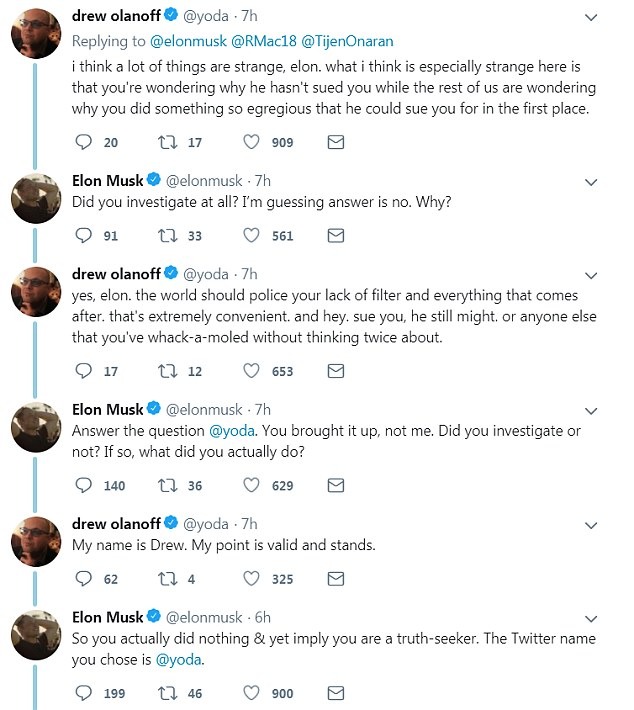This screenshot has width=634, height=710.
Task: Send first tweet via direct message icon
Action: coord(337,143)
